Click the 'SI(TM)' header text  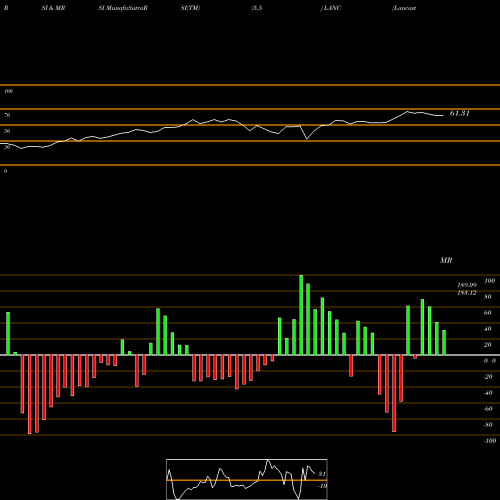[190, 8]
